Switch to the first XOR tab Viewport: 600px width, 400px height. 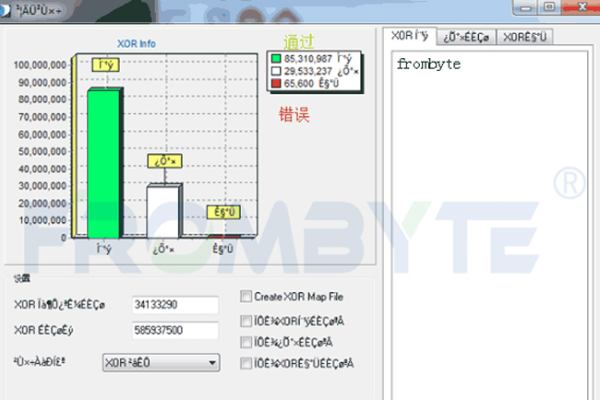410,37
